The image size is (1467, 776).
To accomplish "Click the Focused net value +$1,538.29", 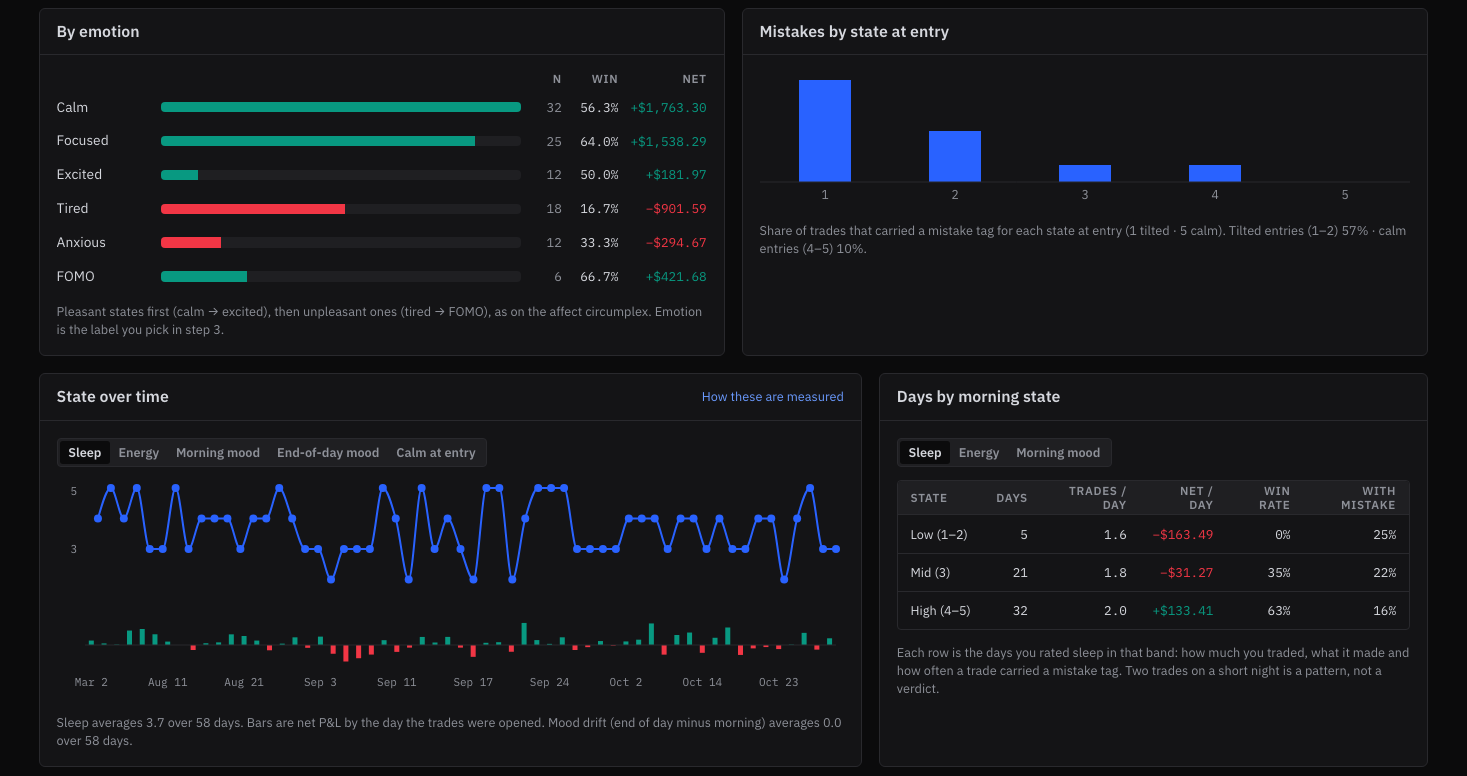I will click(668, 142).
